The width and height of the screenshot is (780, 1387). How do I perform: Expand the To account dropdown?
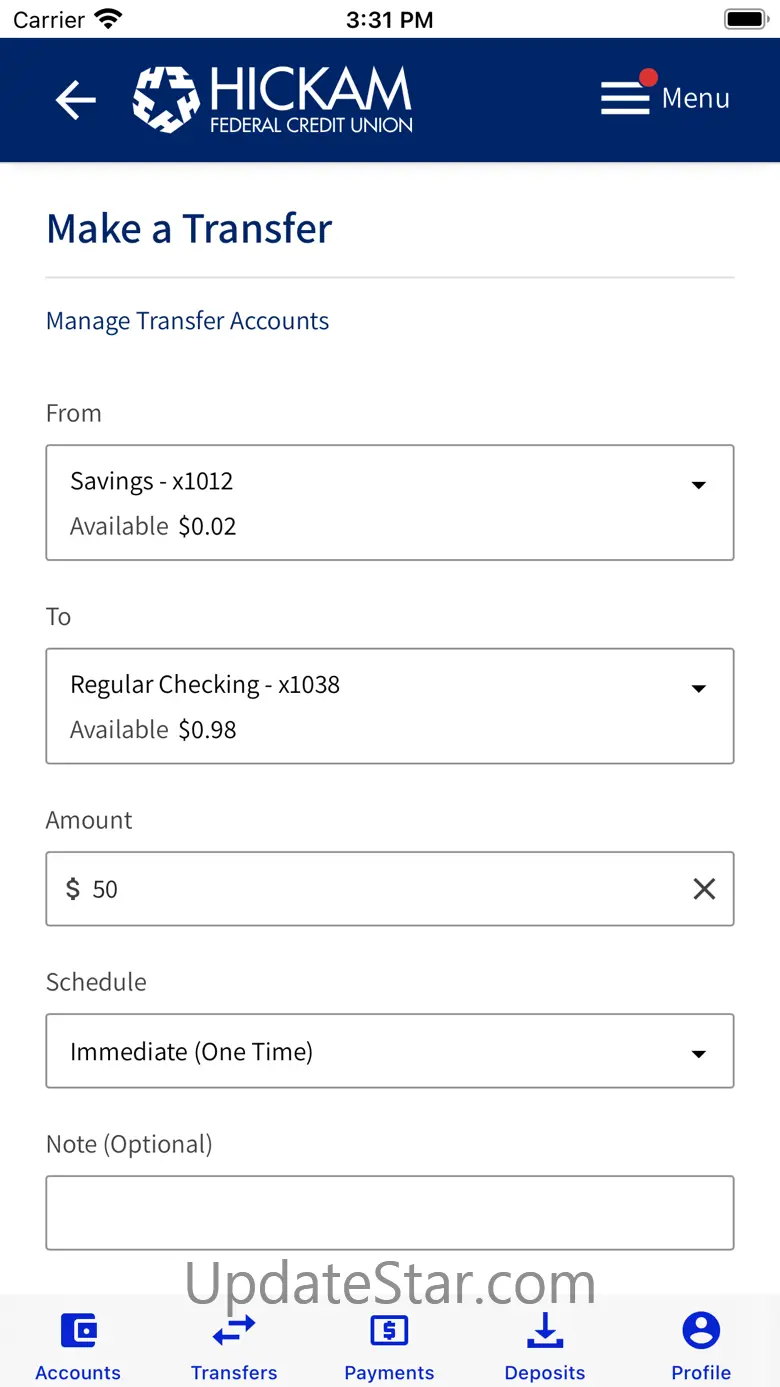[698, 689]
